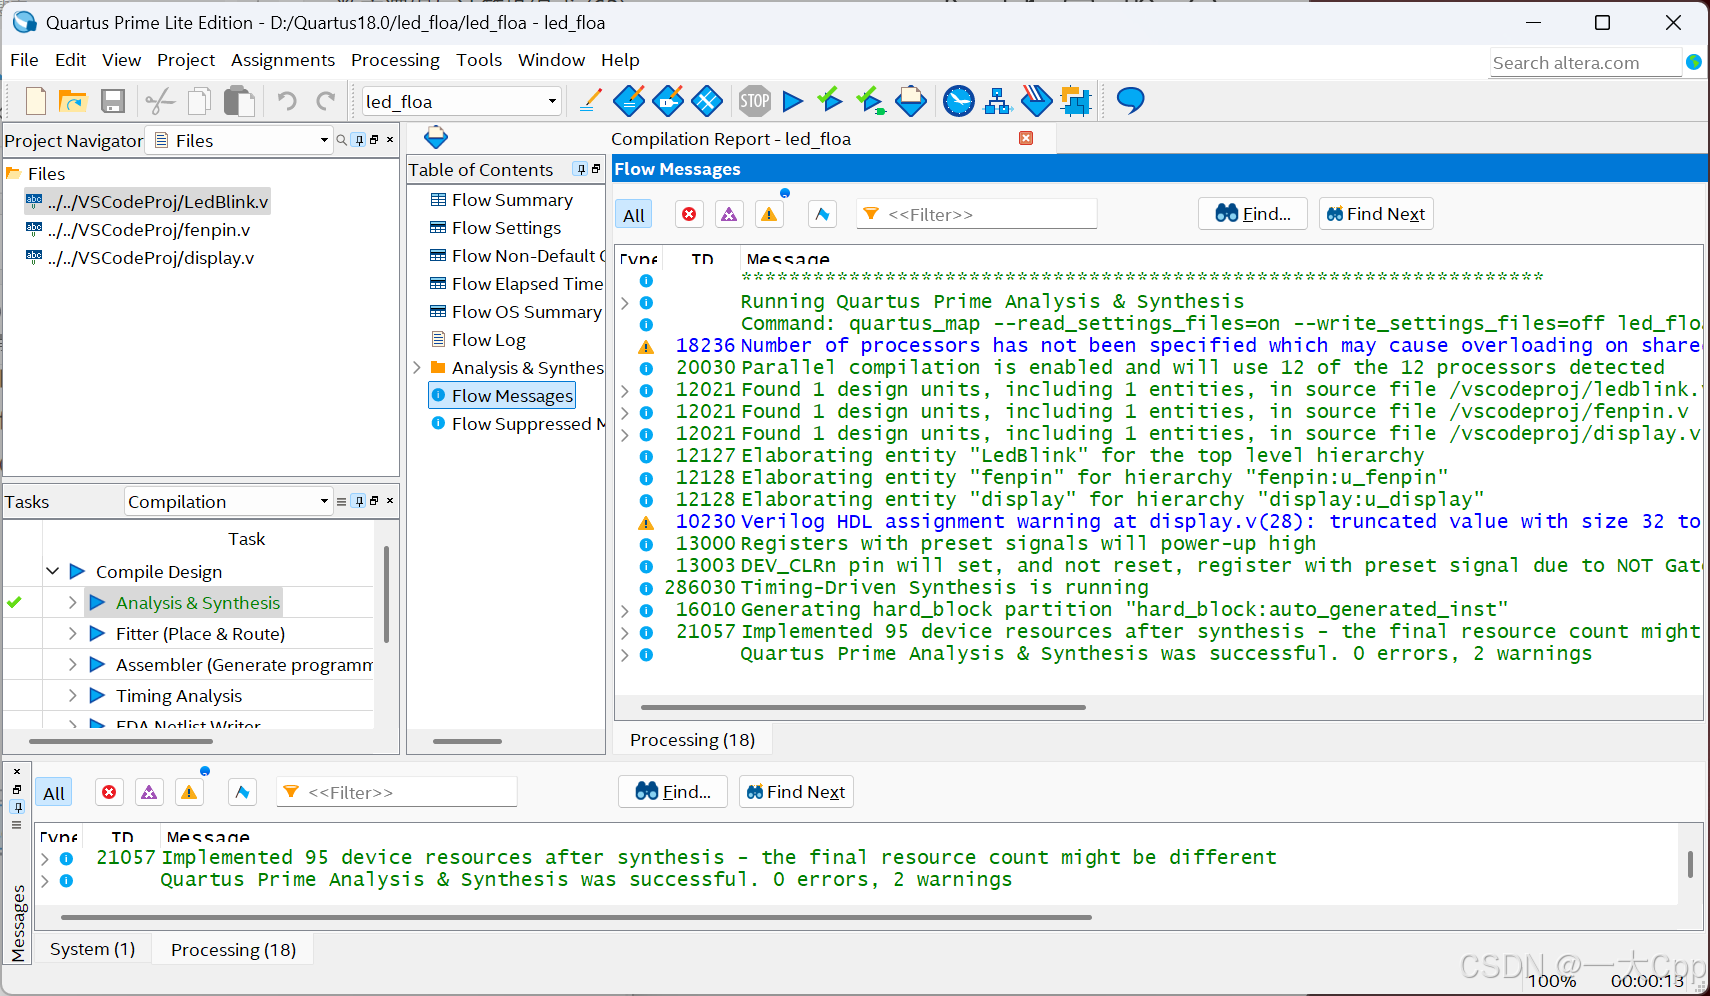Click the Tasks panel vertical scrollbar
The height and width of the screenshot is (996, 1710).
pyautogui.click(x=386, y=594)
